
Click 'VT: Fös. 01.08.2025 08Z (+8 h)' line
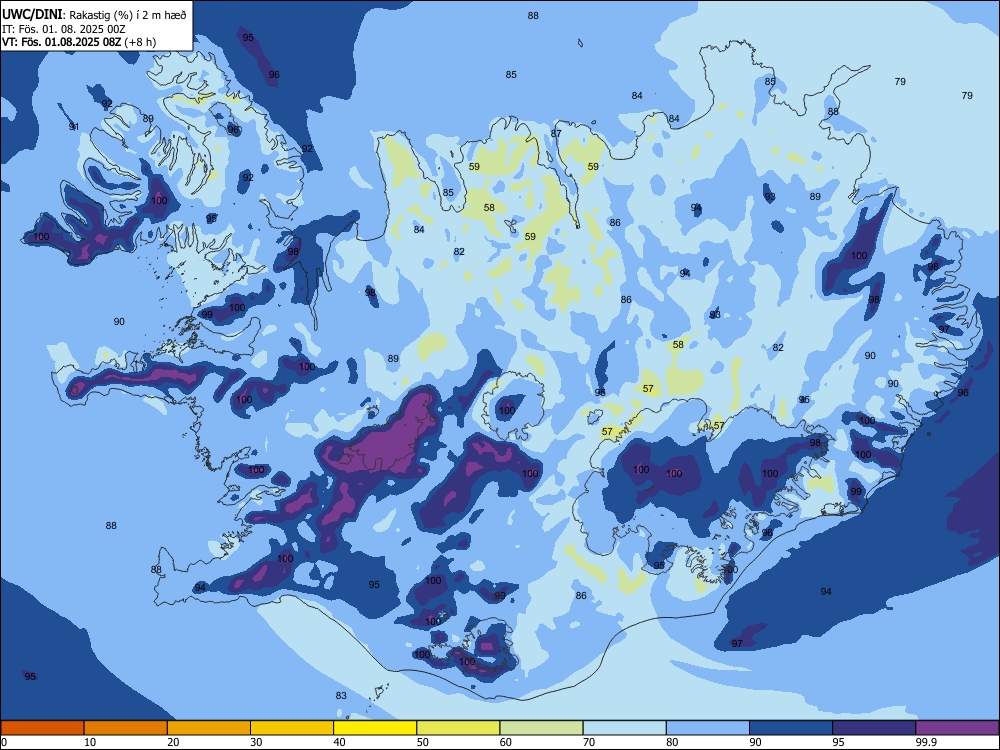coord(79,42)
